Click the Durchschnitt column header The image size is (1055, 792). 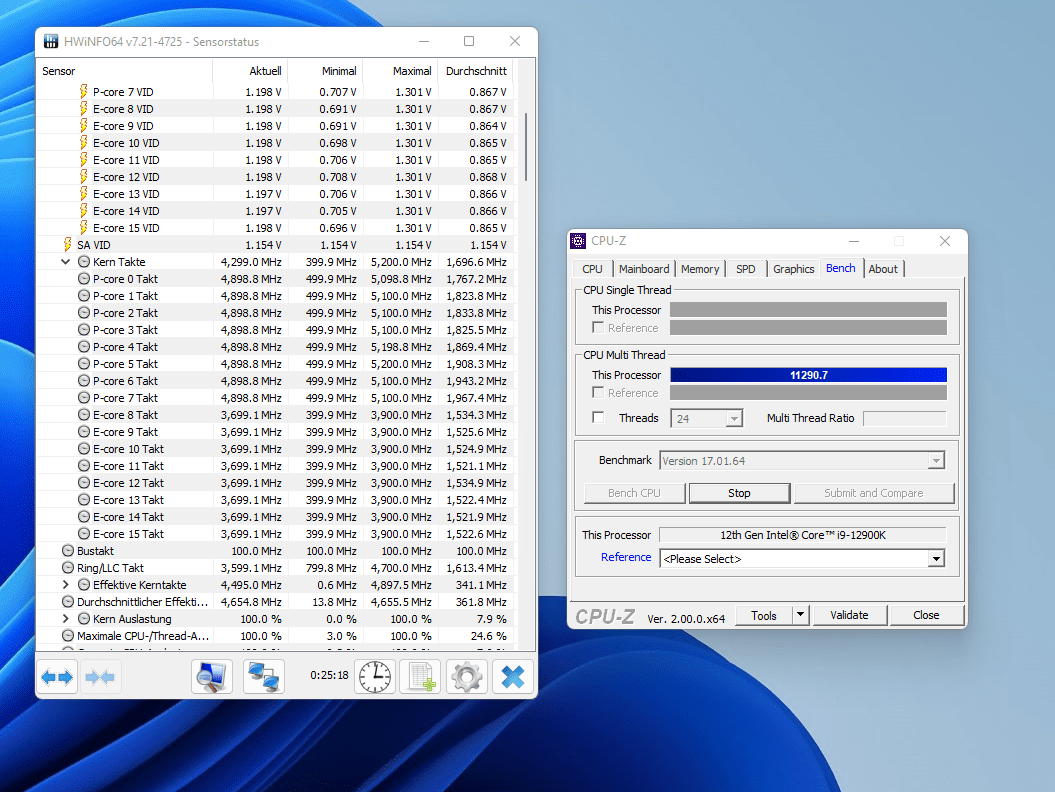(476, 71)
